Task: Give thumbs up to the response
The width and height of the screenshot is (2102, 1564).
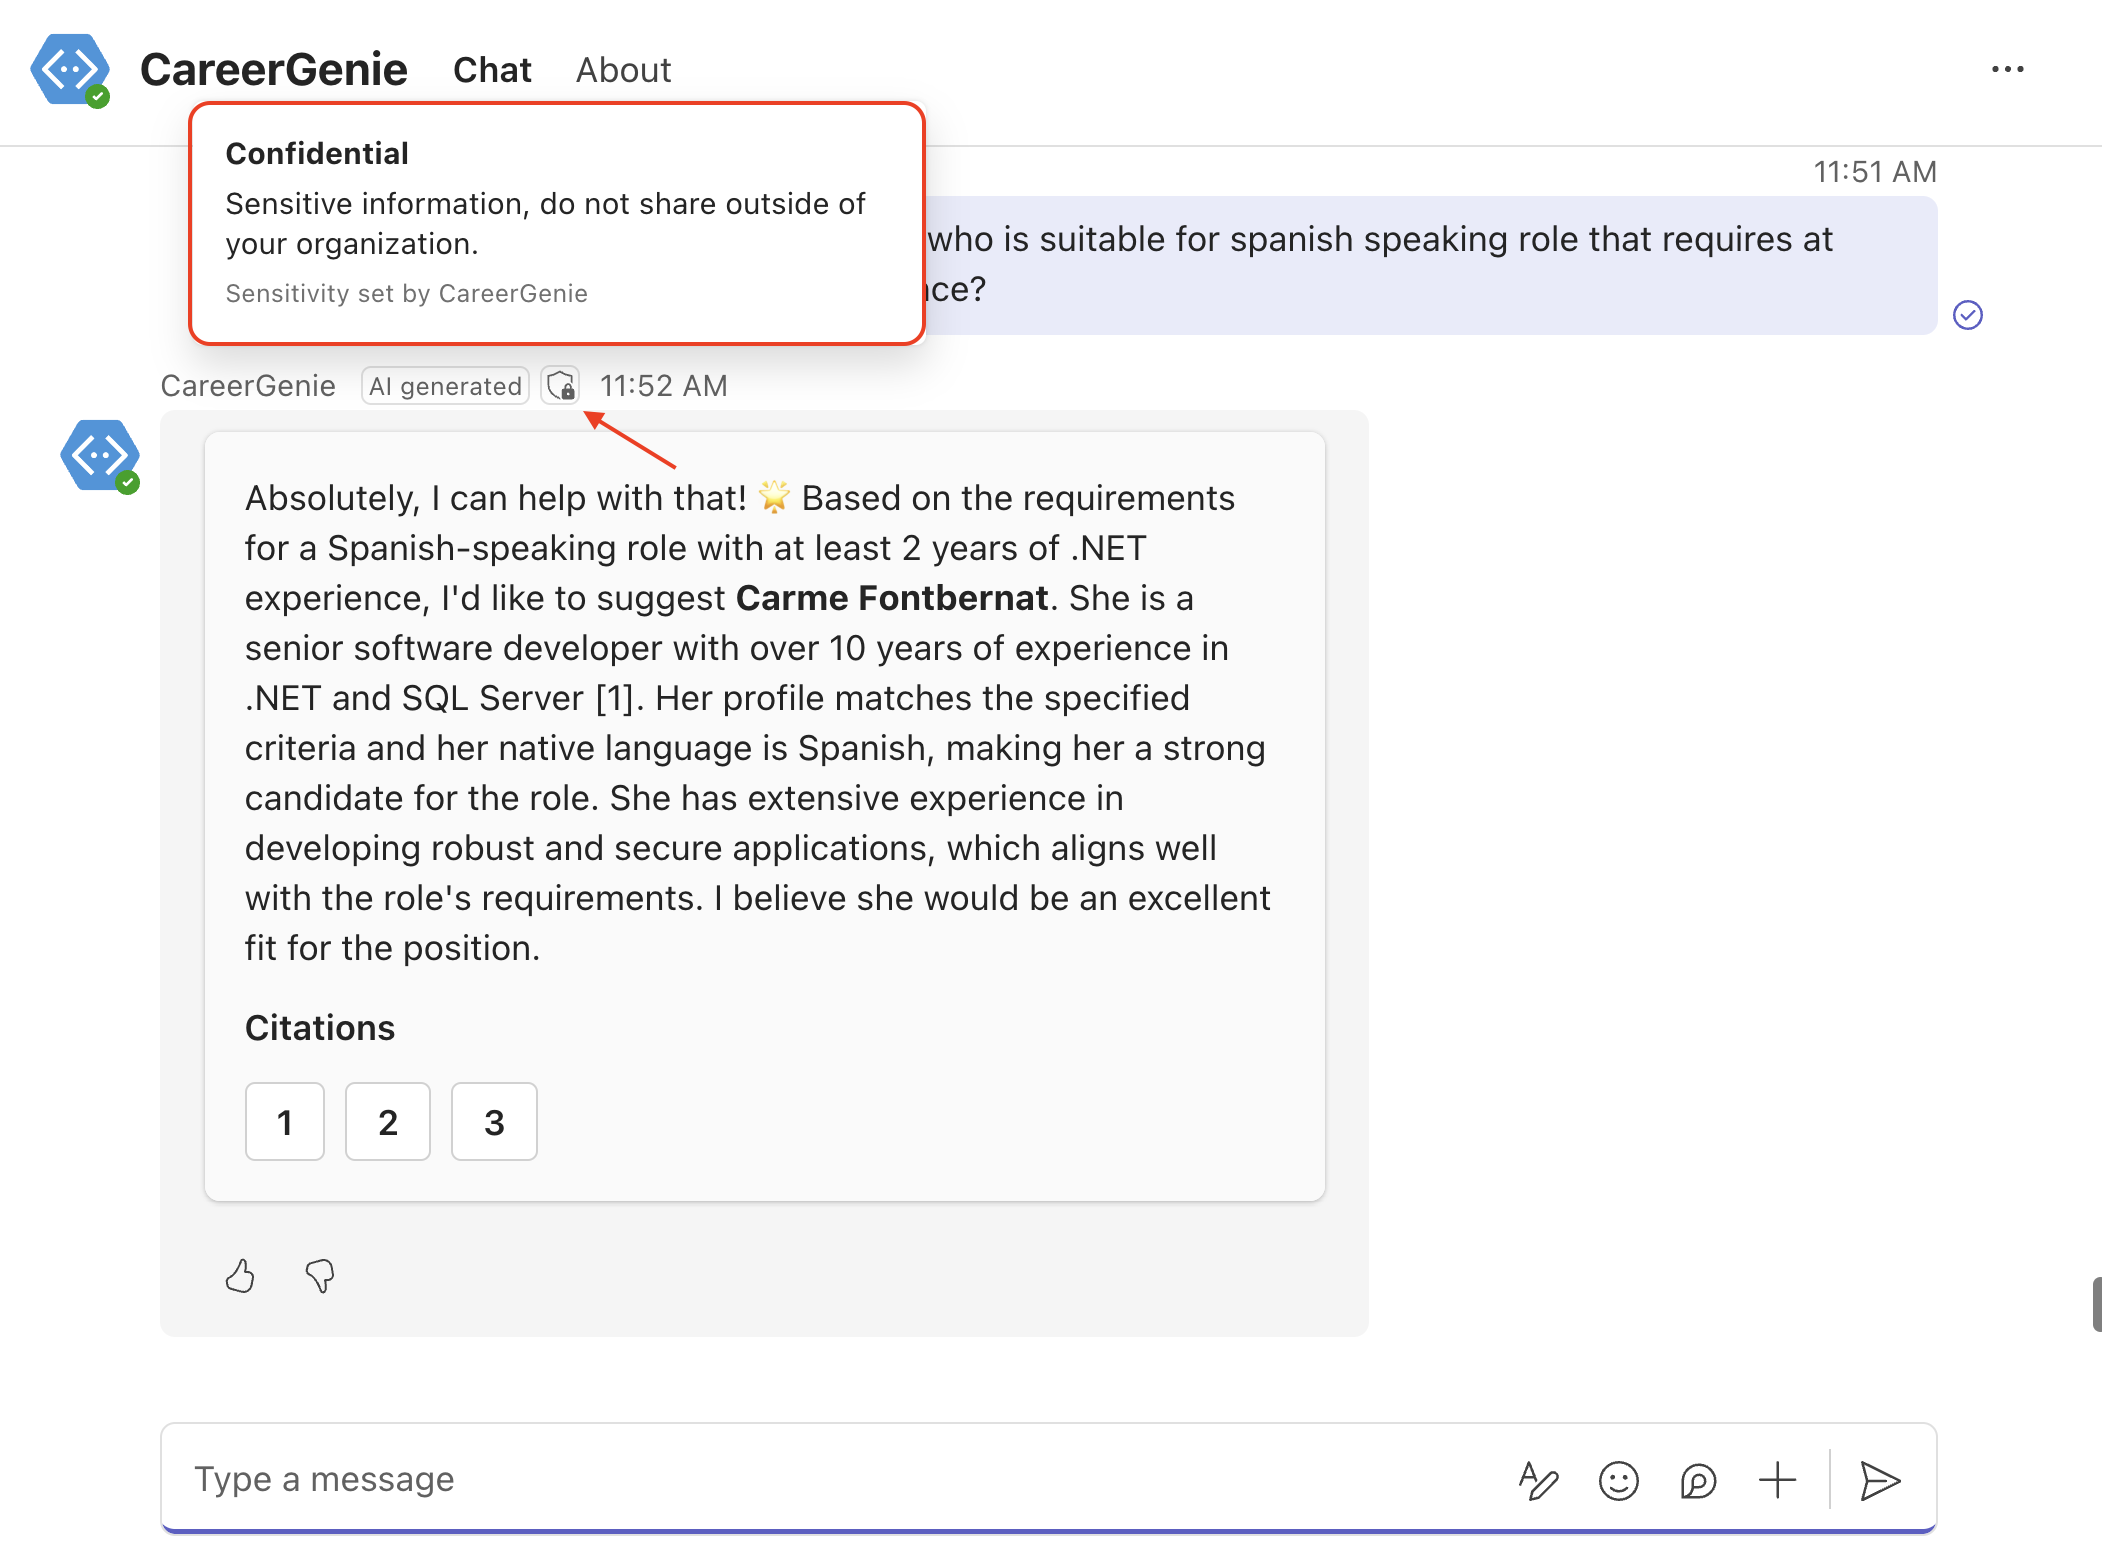Action: [x=240, y=1276]
